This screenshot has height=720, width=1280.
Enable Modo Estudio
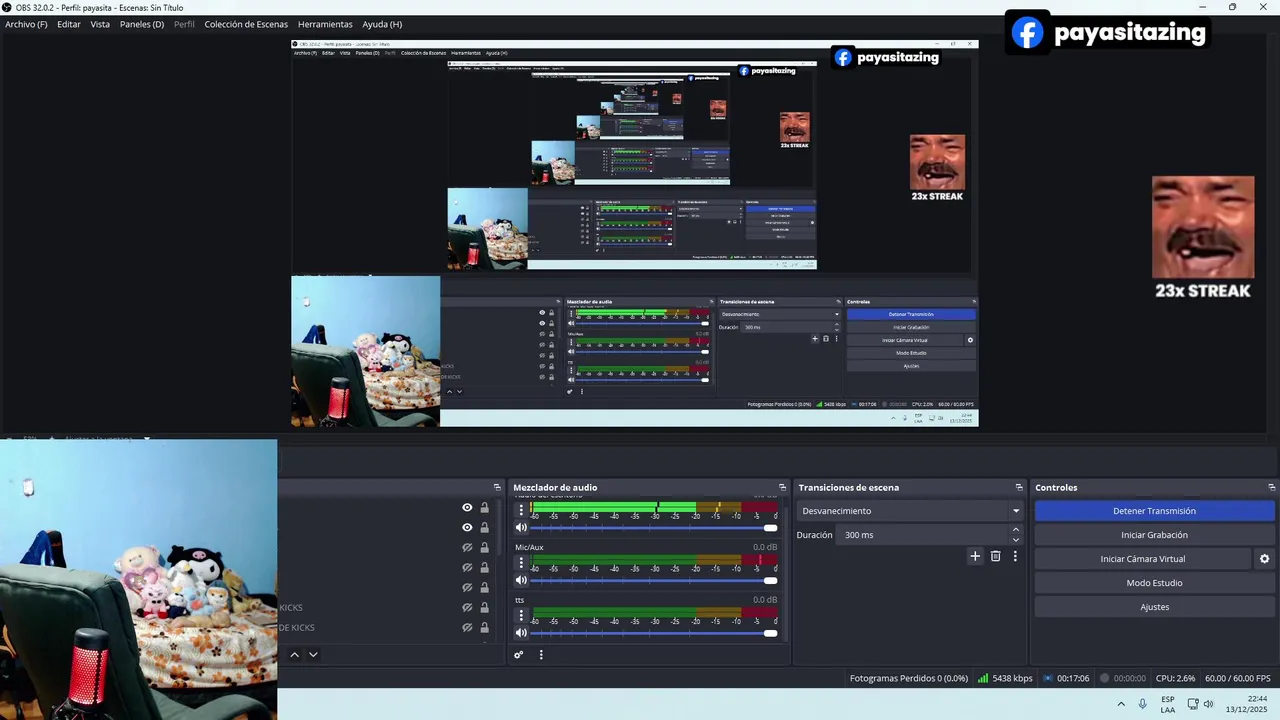click(x=1154, y=583)
